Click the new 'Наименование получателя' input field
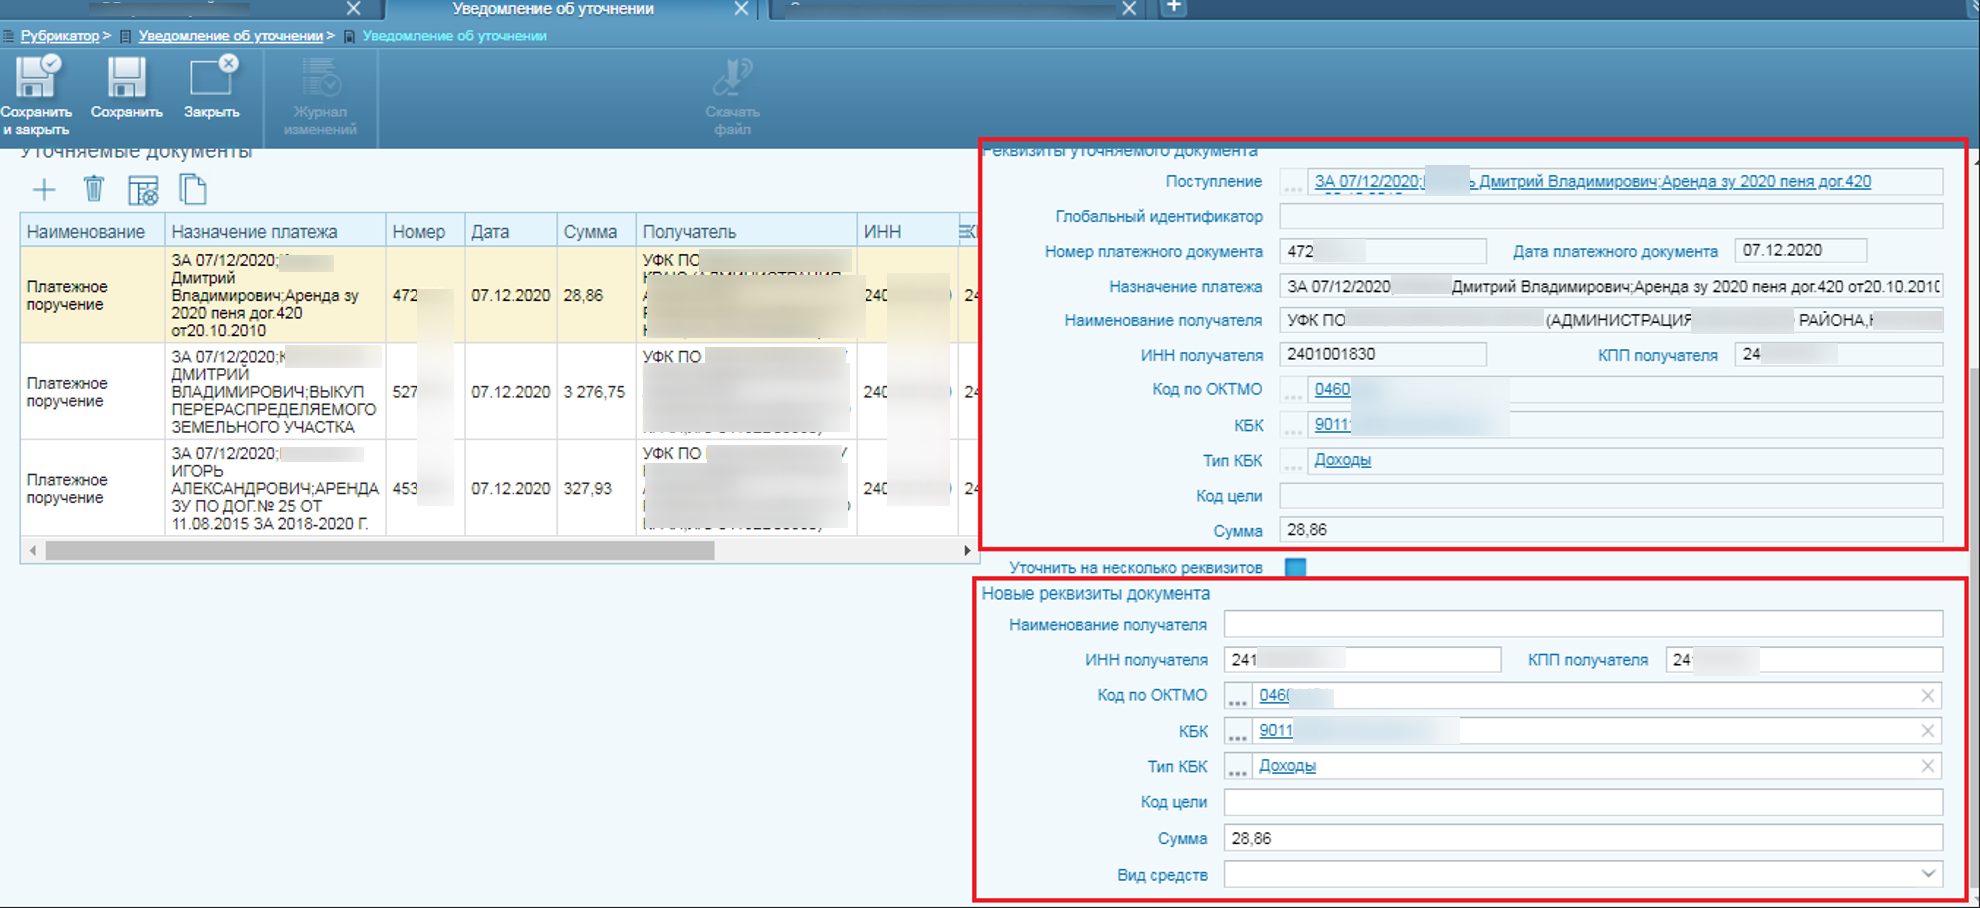The height and width of the screenshot is (908, 1980). [x=1582, y=625]
